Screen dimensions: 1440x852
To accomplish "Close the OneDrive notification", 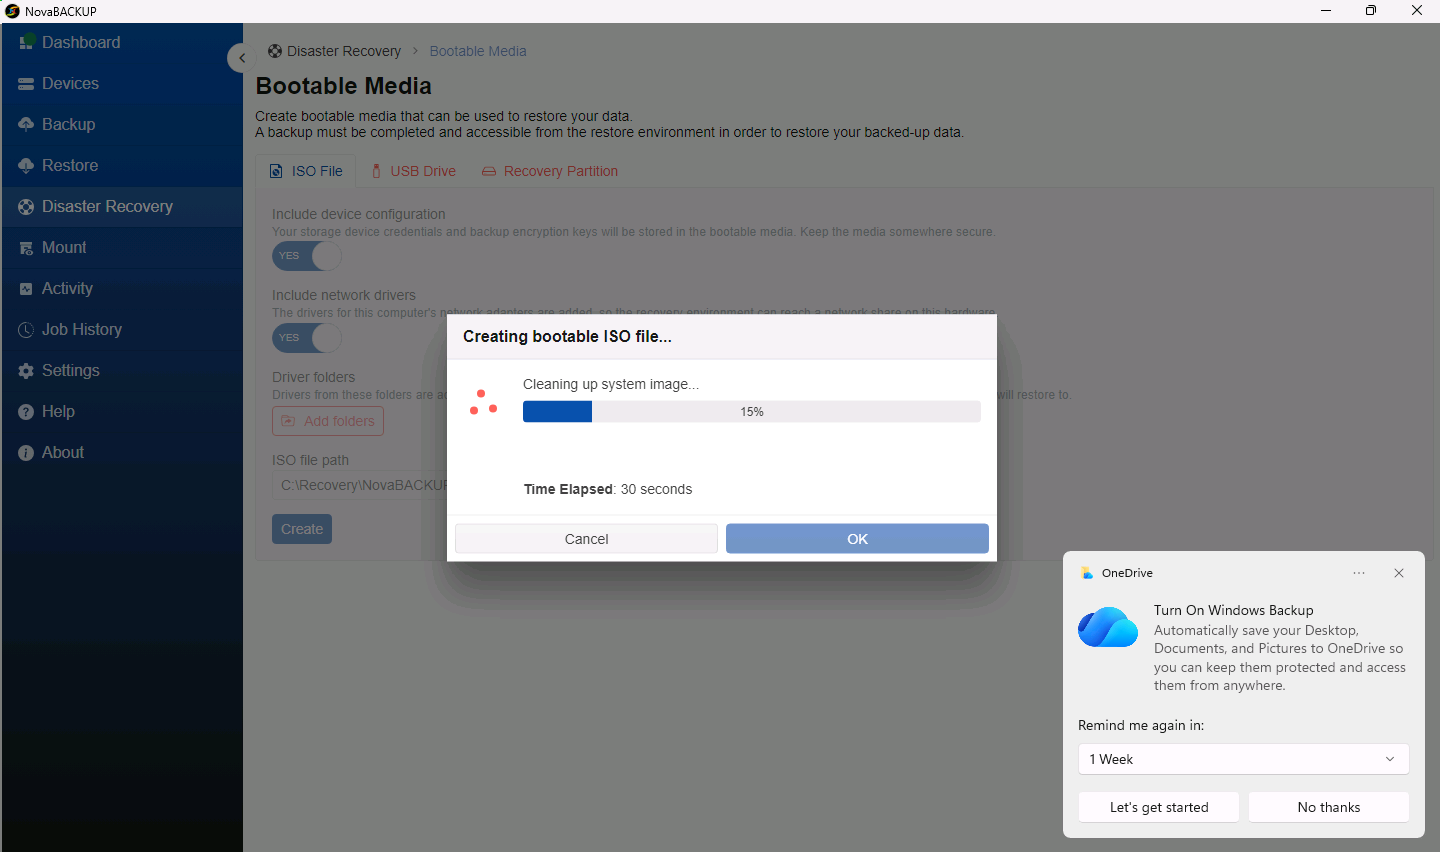I will click(1399, 573).
